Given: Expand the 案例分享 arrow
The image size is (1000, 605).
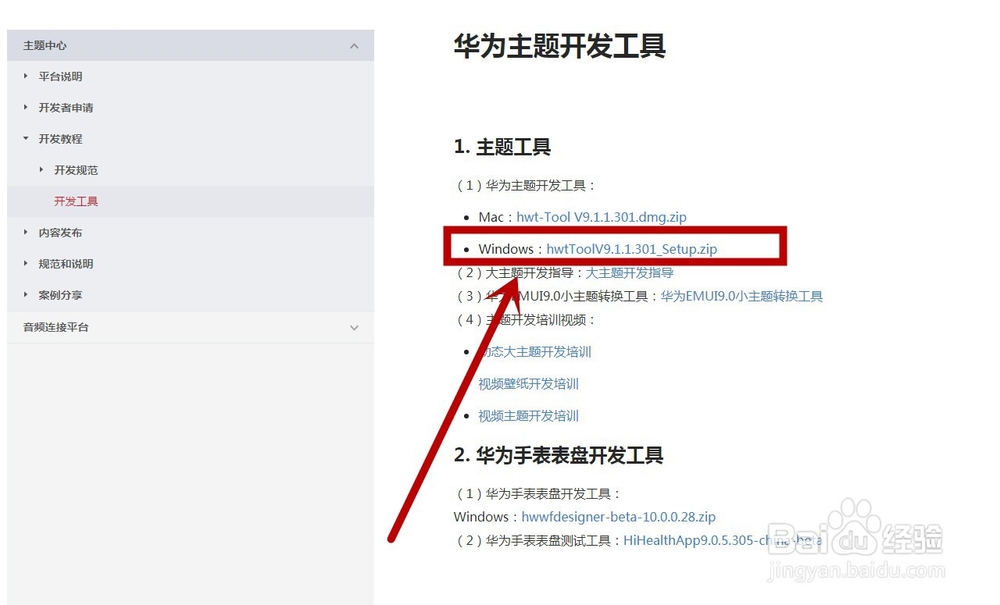Looking at the screenshot, I should (x=26, y=295).
